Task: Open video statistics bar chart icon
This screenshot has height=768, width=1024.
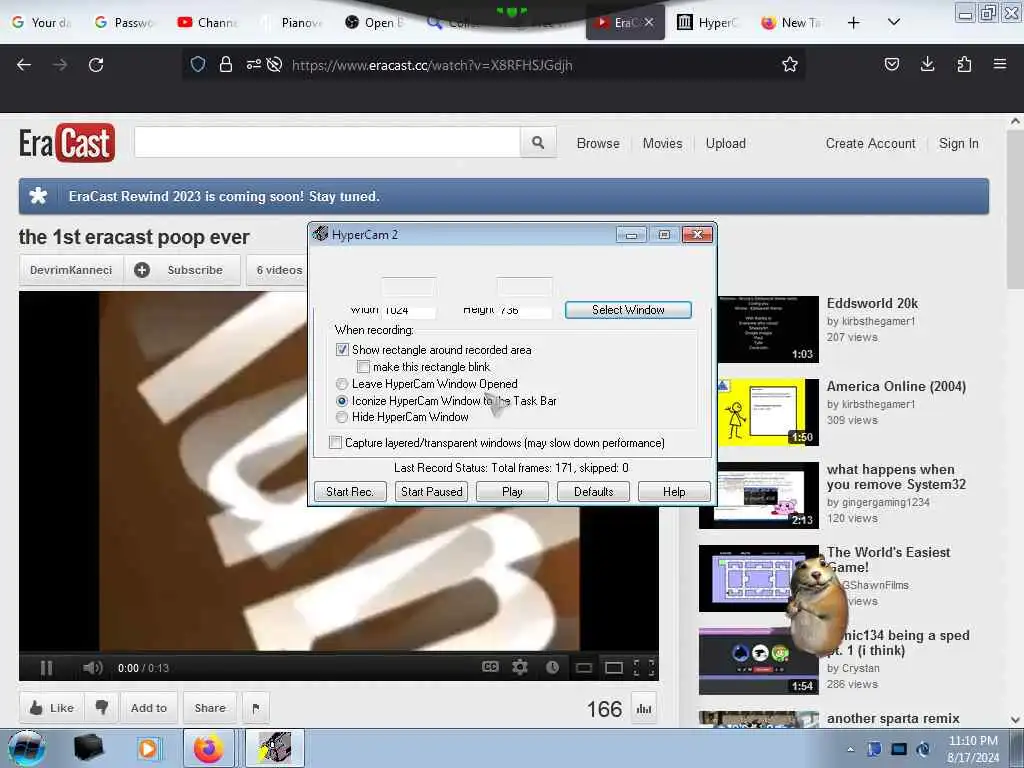Action: pos(645,709)
